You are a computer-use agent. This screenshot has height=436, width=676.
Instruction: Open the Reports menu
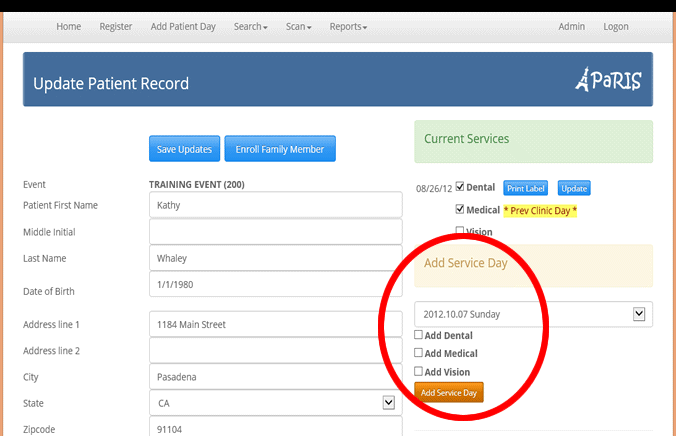point(348,27)
